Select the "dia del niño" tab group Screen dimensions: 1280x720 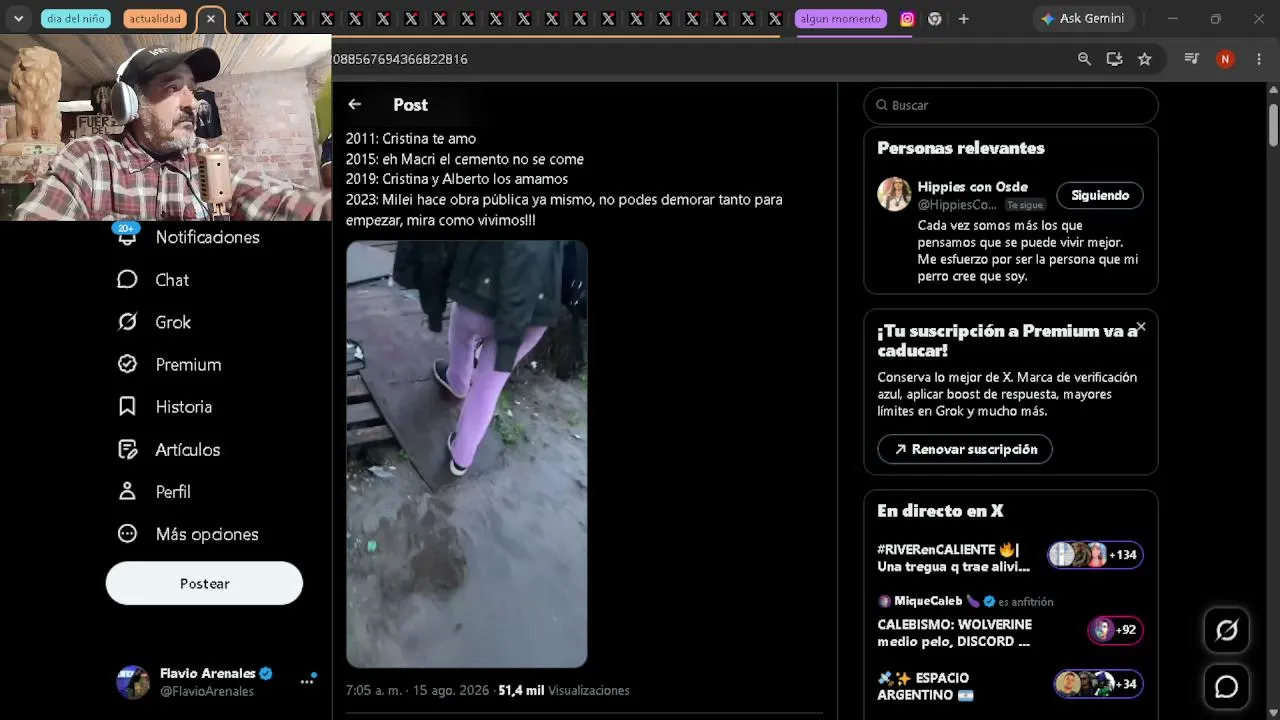(76, 19)
